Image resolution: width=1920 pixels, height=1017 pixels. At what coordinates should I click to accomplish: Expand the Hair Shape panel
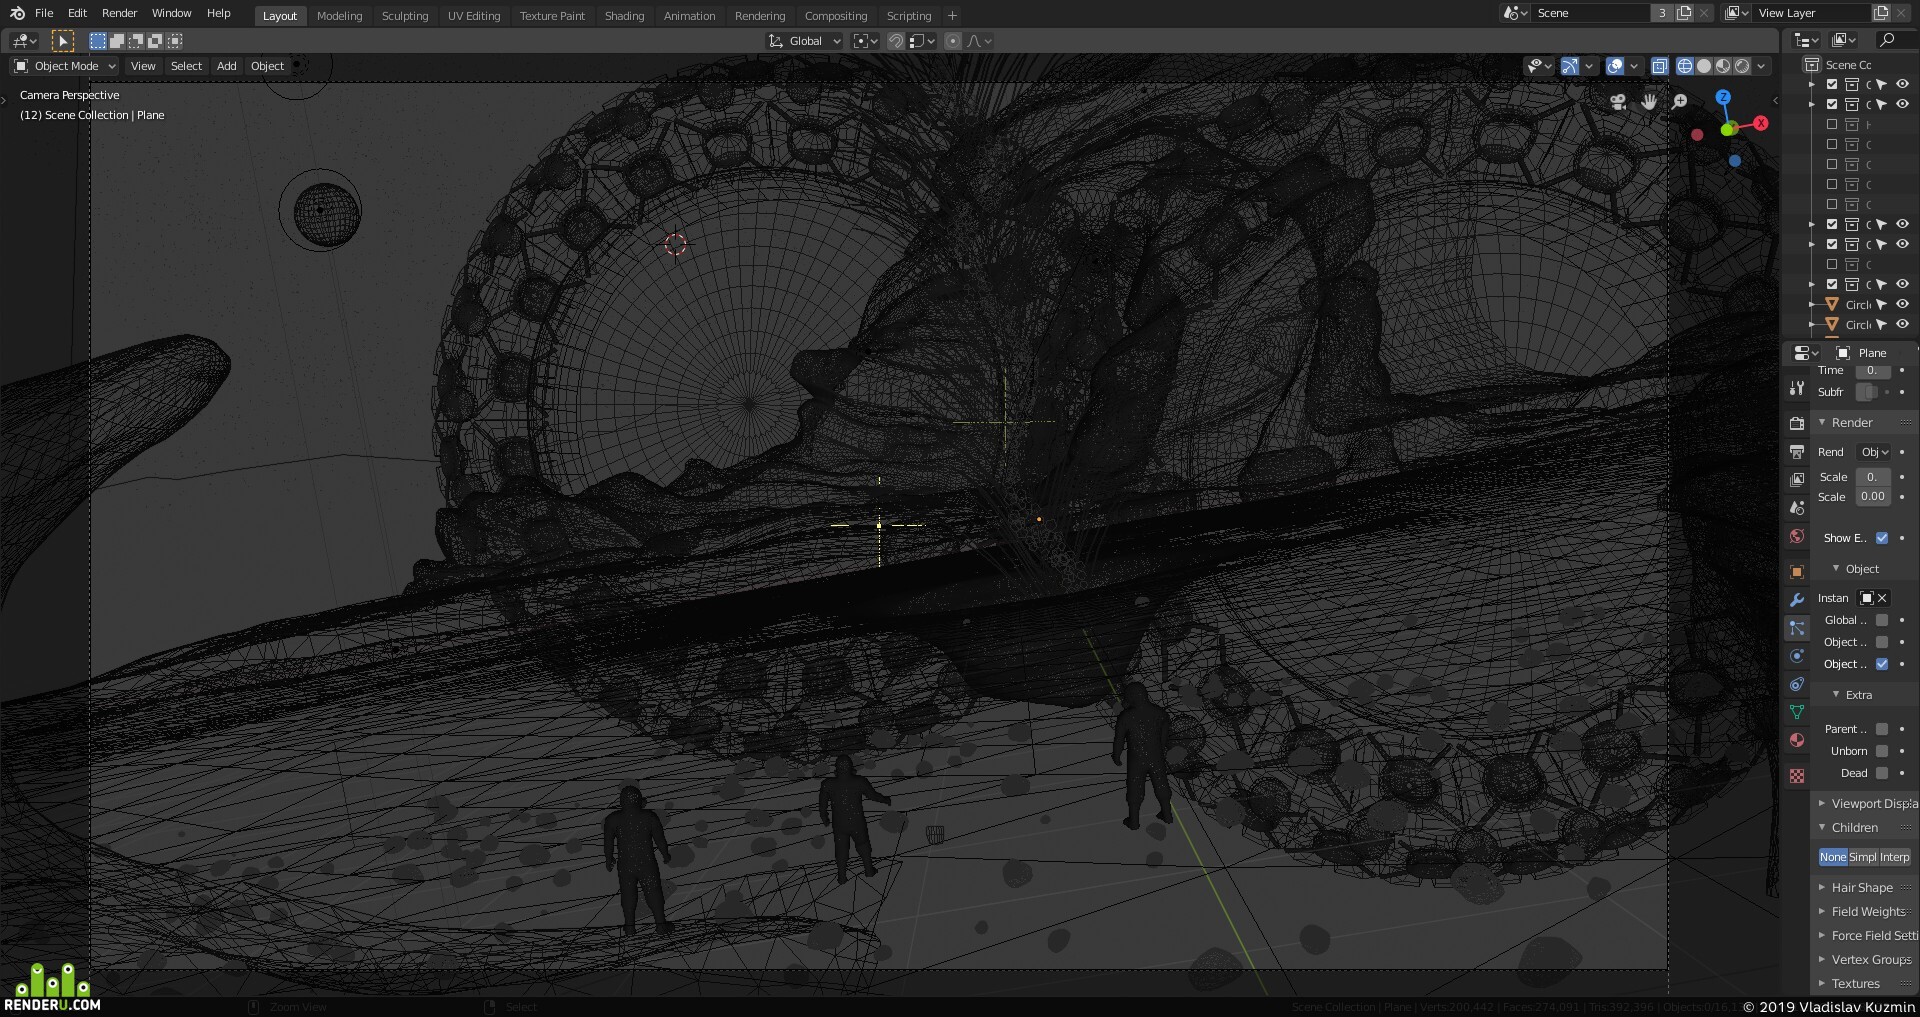pyautogui.click(x=1864, y=887)
